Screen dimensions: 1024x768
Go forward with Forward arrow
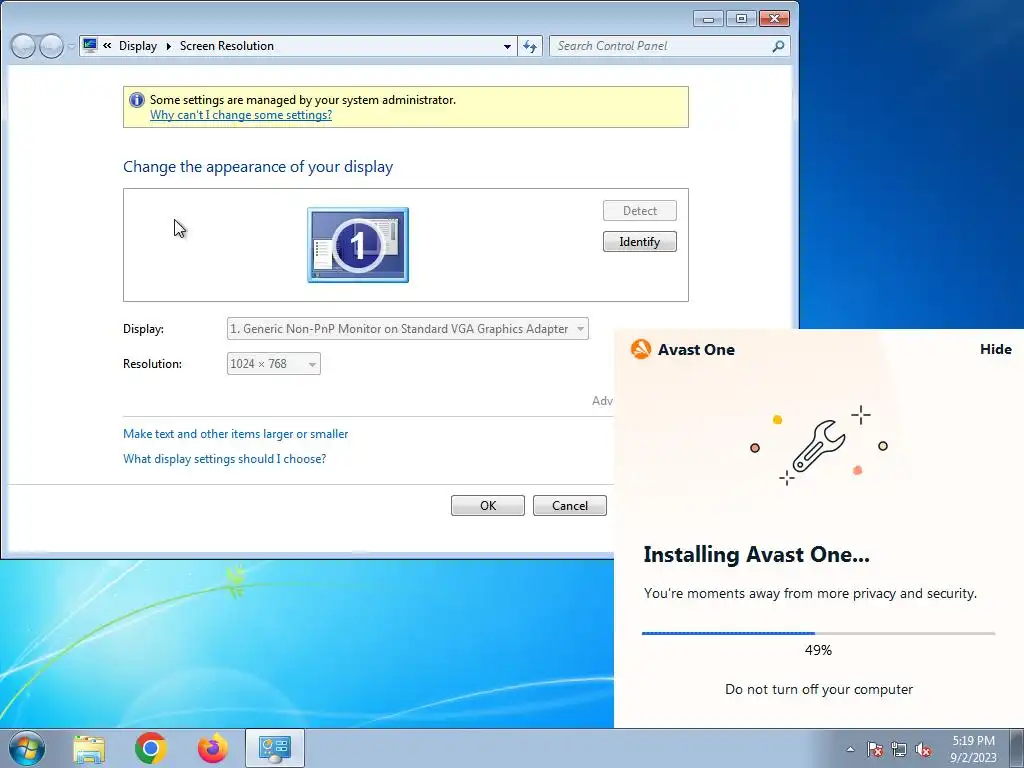(51, 46)
